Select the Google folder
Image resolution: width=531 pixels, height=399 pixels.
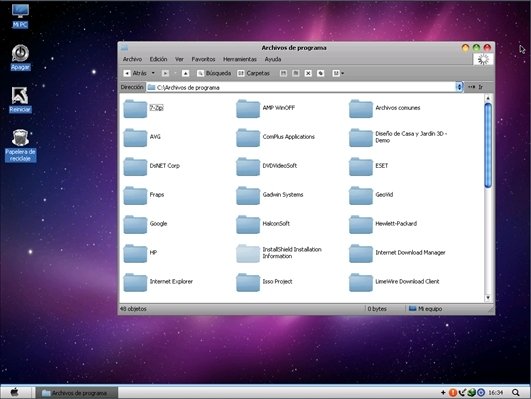tap(145, 224)
